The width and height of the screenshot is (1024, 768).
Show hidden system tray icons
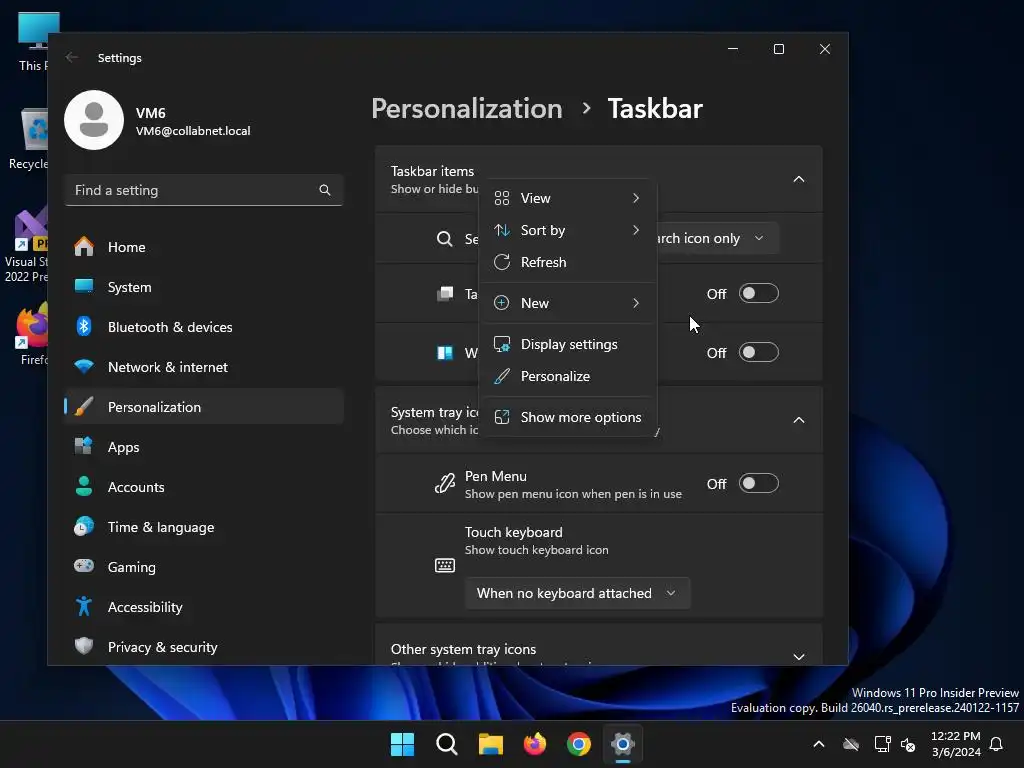tap(819, 744)
